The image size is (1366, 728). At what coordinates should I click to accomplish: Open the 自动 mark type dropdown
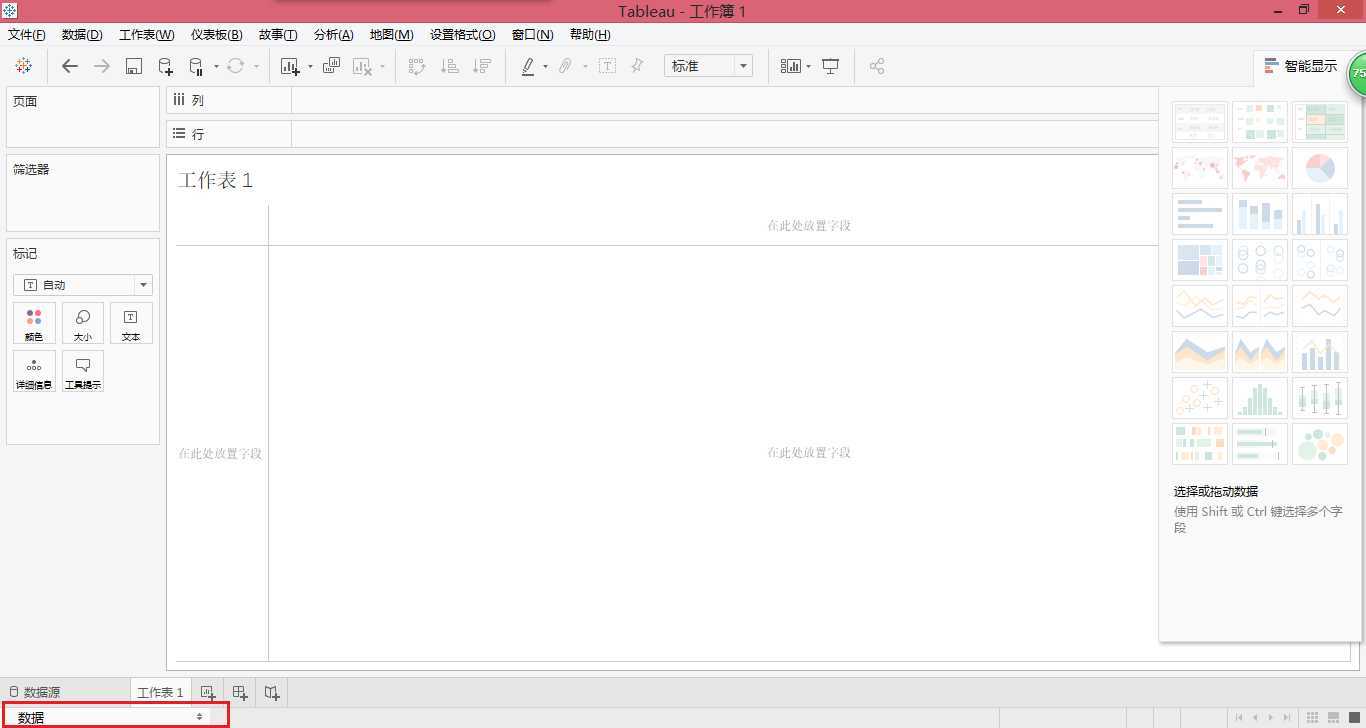(x=83, y=285)
